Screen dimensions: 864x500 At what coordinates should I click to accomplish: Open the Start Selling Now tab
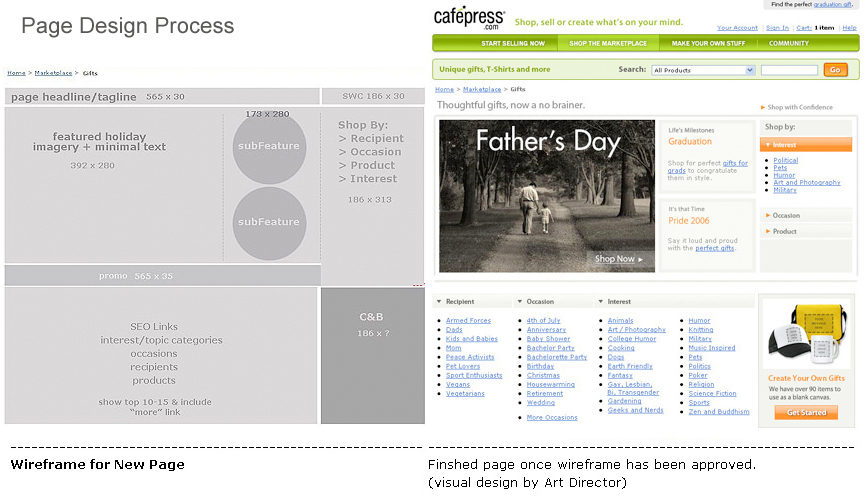point(513,44)
